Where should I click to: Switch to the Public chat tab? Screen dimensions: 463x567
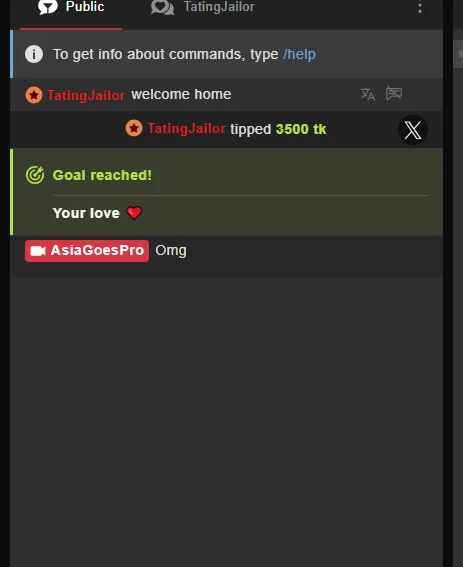coord(71,7)
